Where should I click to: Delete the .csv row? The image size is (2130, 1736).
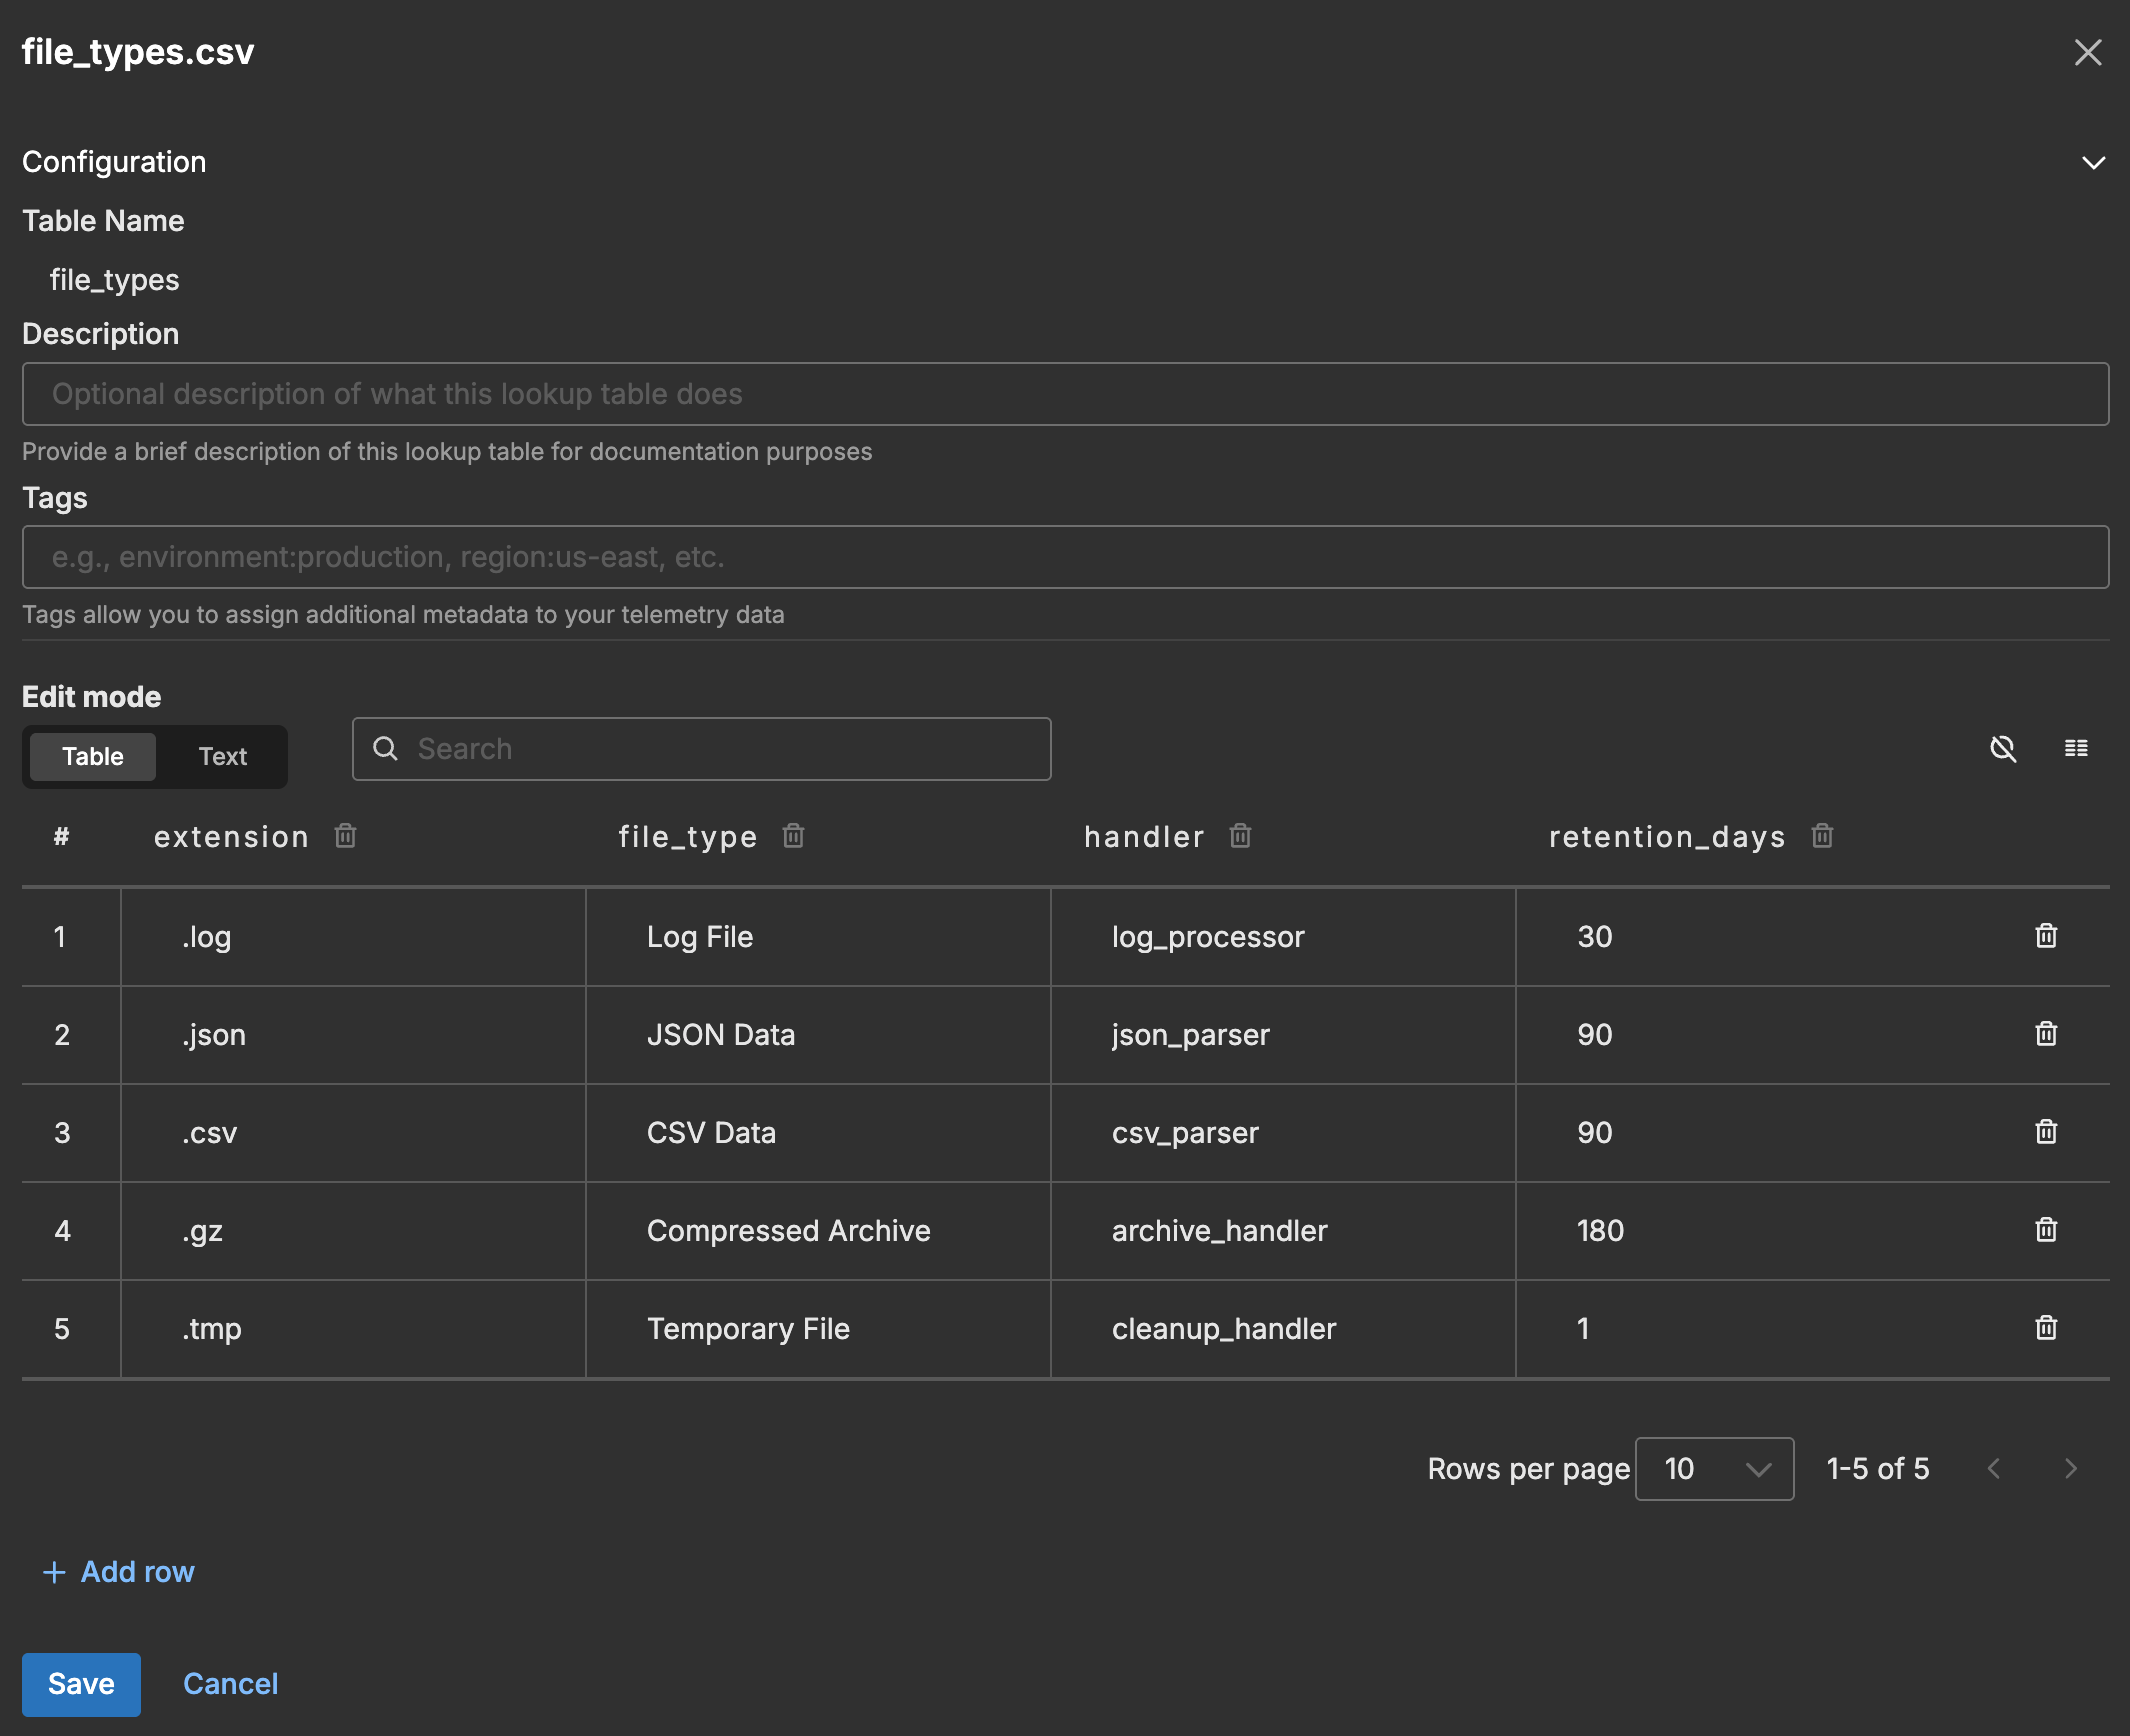pos(2045,1132)
